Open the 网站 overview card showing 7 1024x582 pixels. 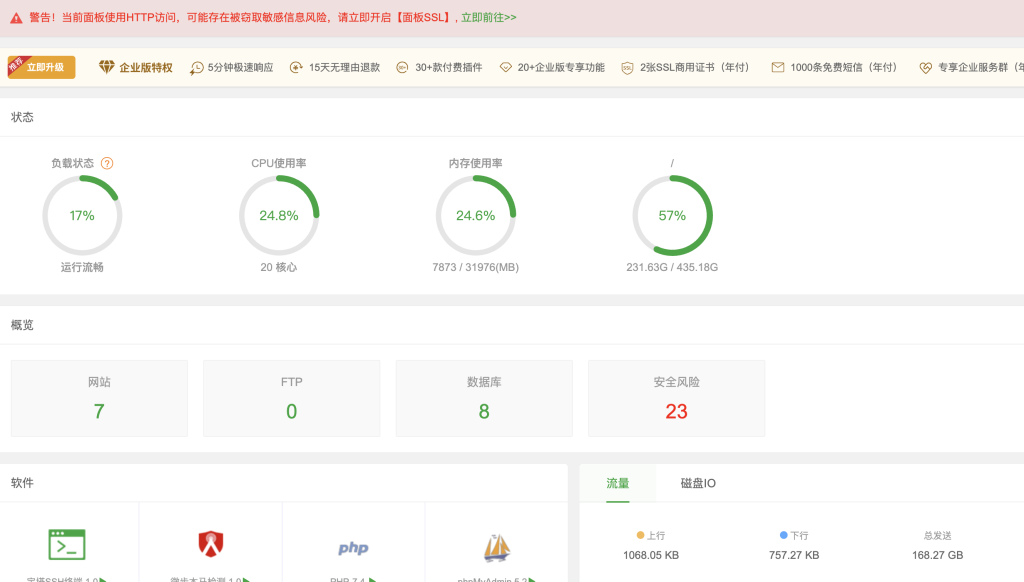[99, 398]
